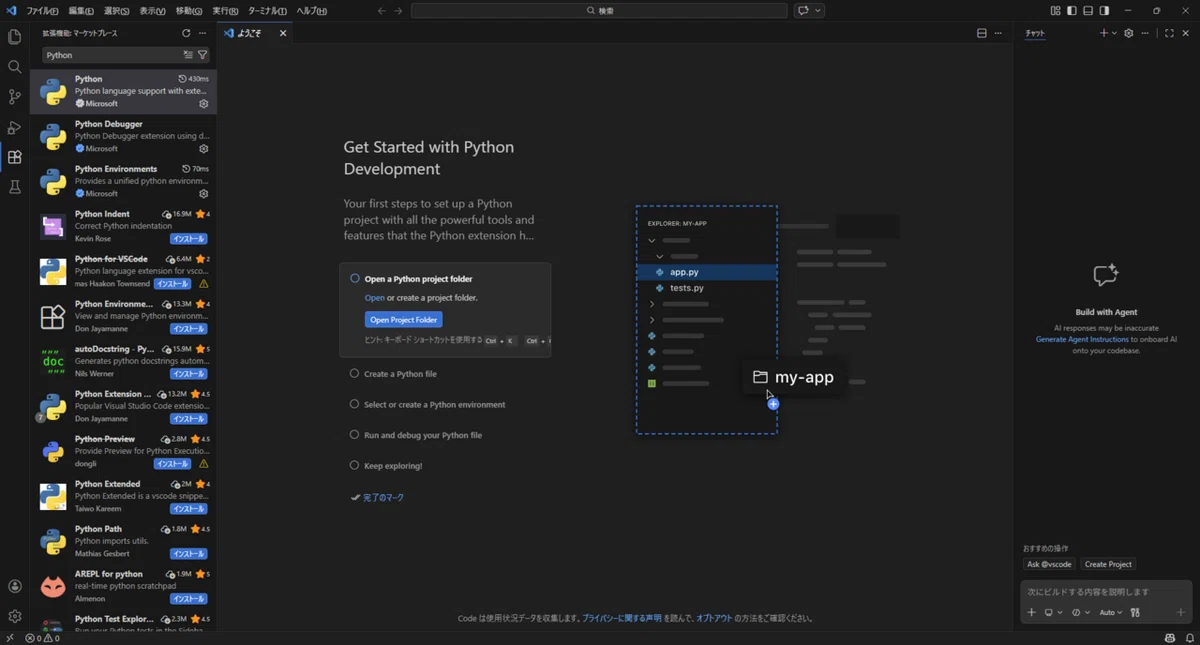Open the errors and warnings status entry
This screenshot has width=1200, height=645.
(x=42, y=638)
